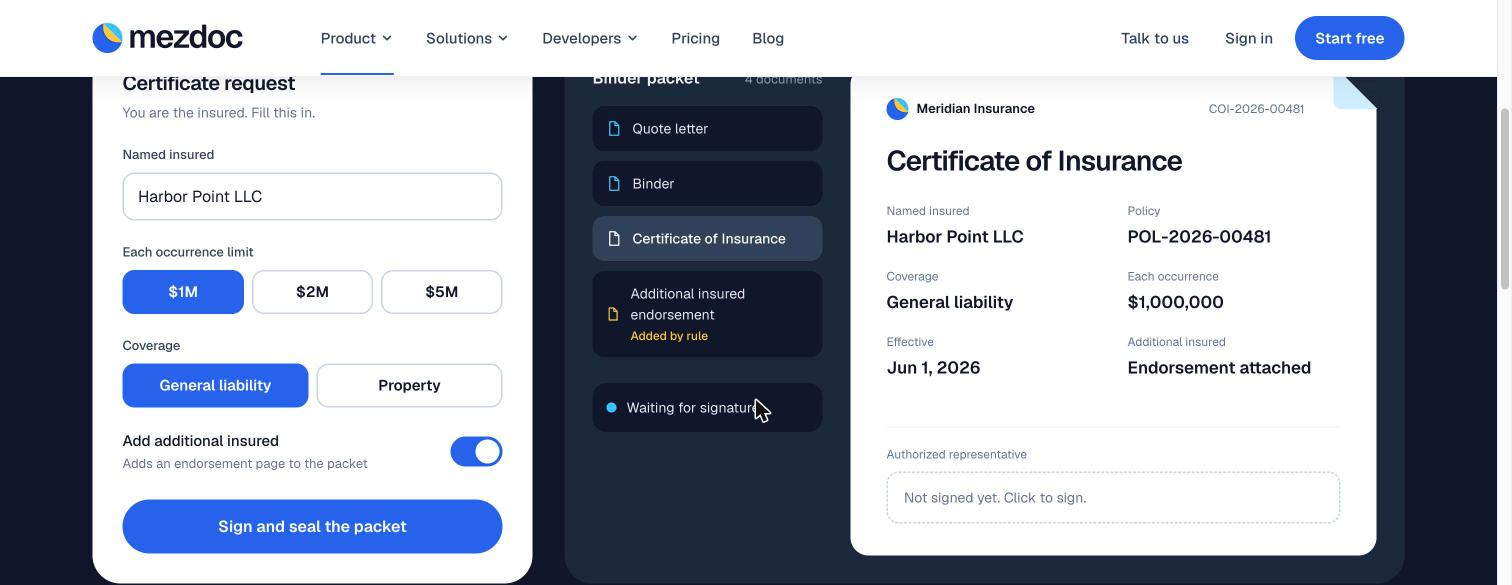Click the Endorsement attached value
This screenshot has width=1512, height=585.
point(1219,368)
